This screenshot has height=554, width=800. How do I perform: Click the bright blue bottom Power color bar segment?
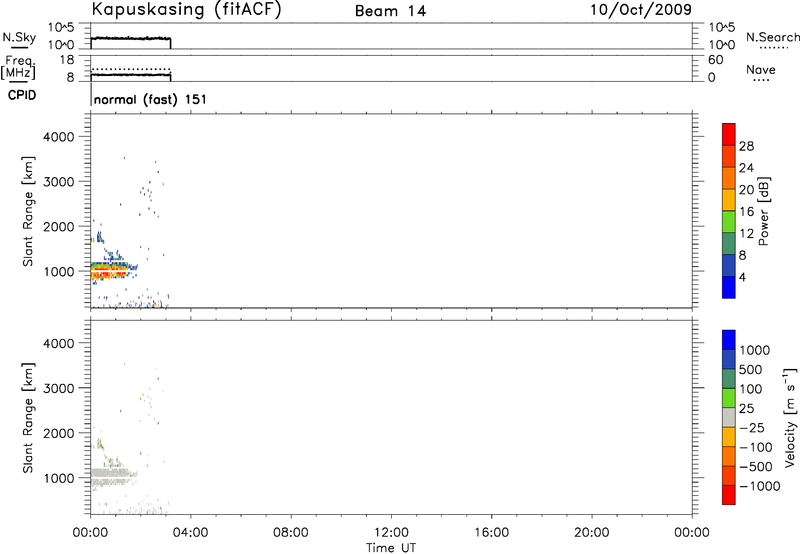coord(729,287)
